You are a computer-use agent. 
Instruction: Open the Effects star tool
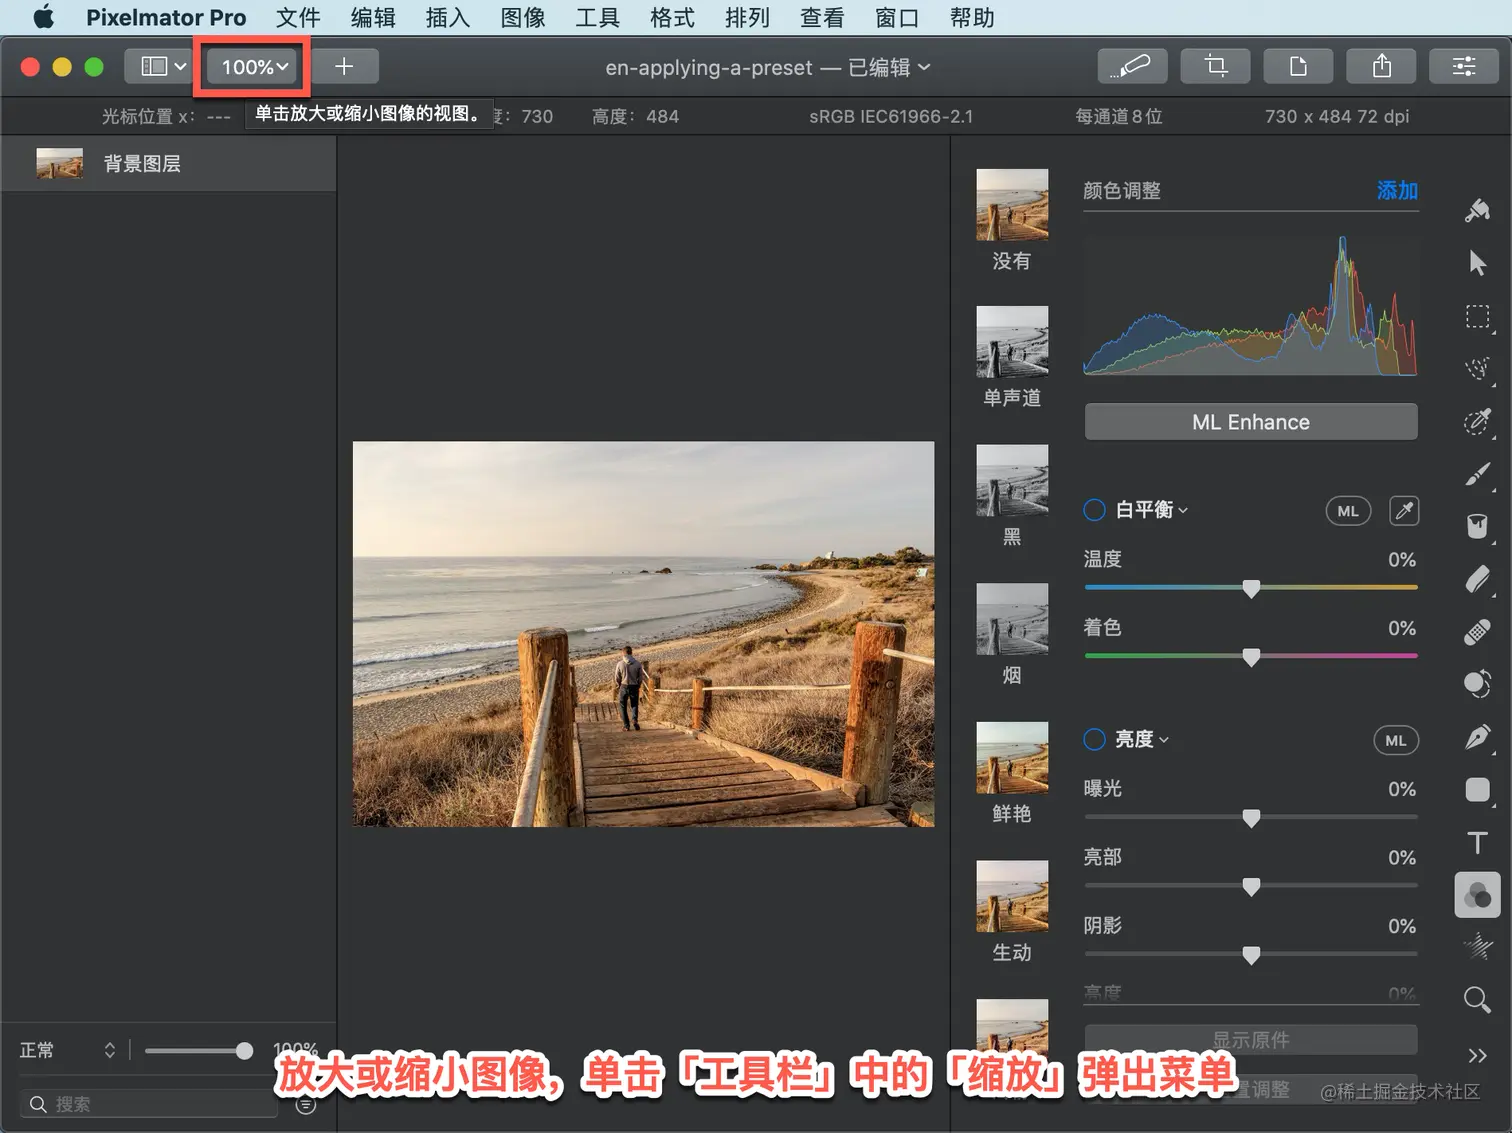point(1477,946)
